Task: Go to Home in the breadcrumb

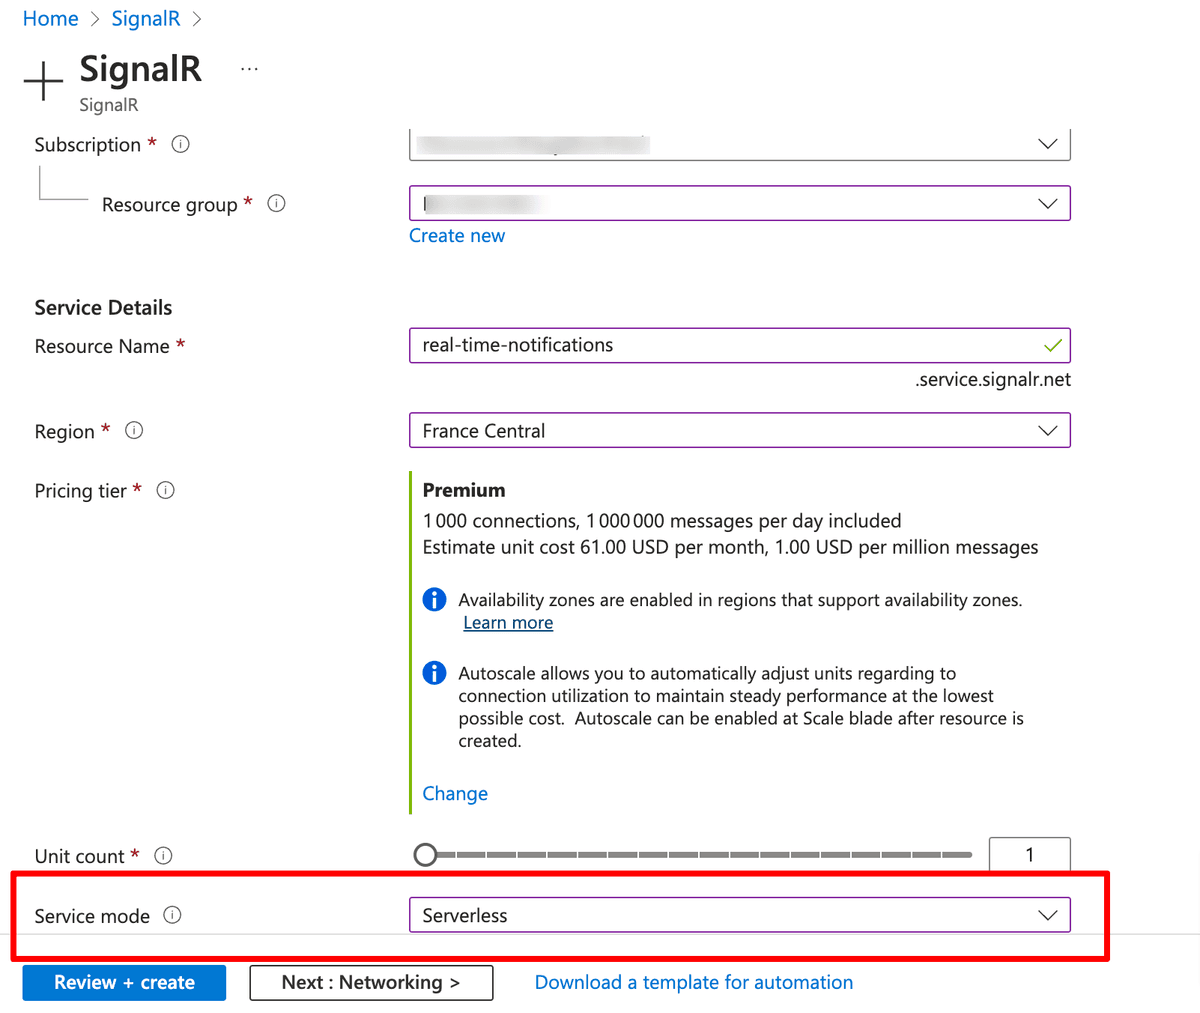Action: 51,19
